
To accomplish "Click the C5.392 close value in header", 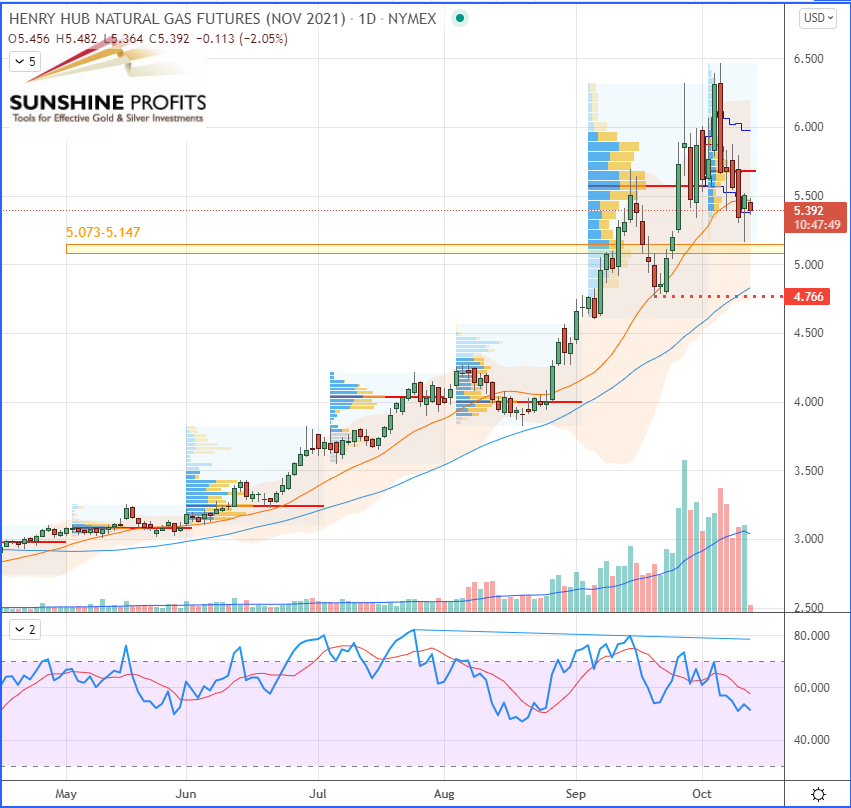I will [169, 39].
